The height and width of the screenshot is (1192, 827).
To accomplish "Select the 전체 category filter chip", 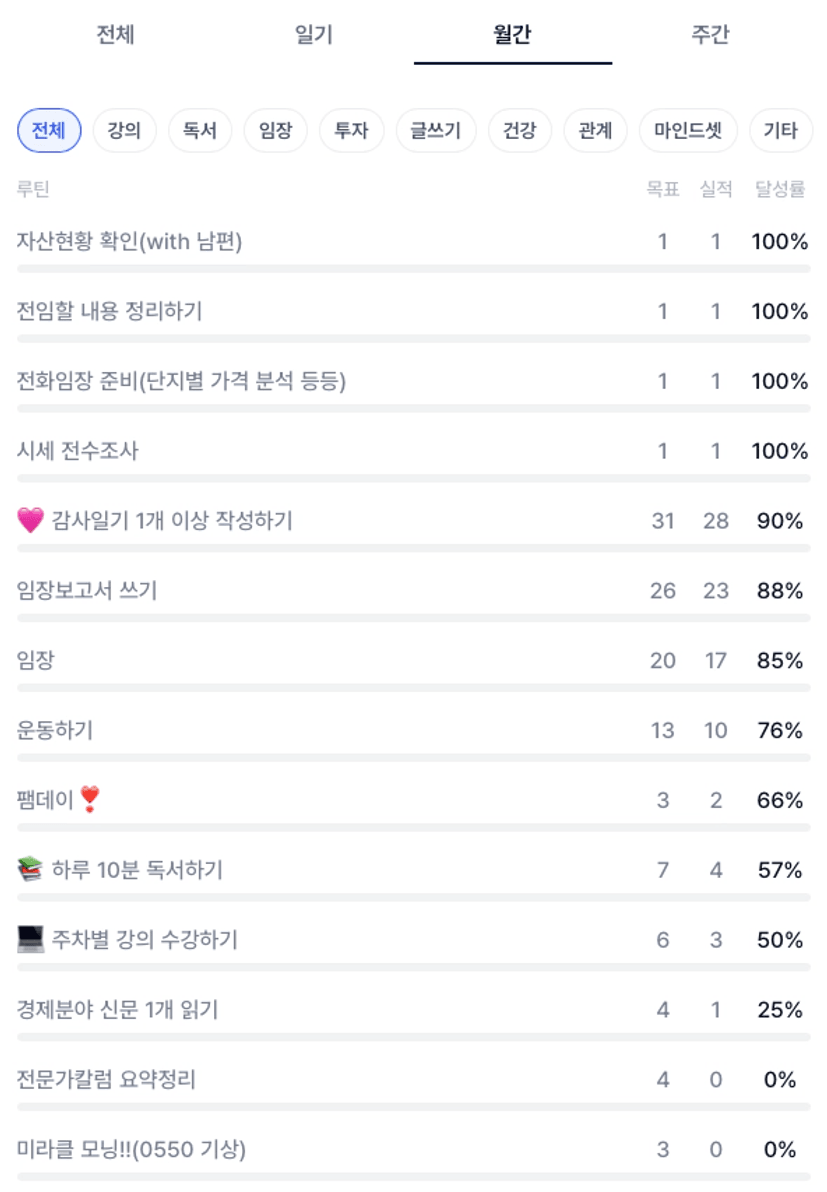I will coord(49,131).
